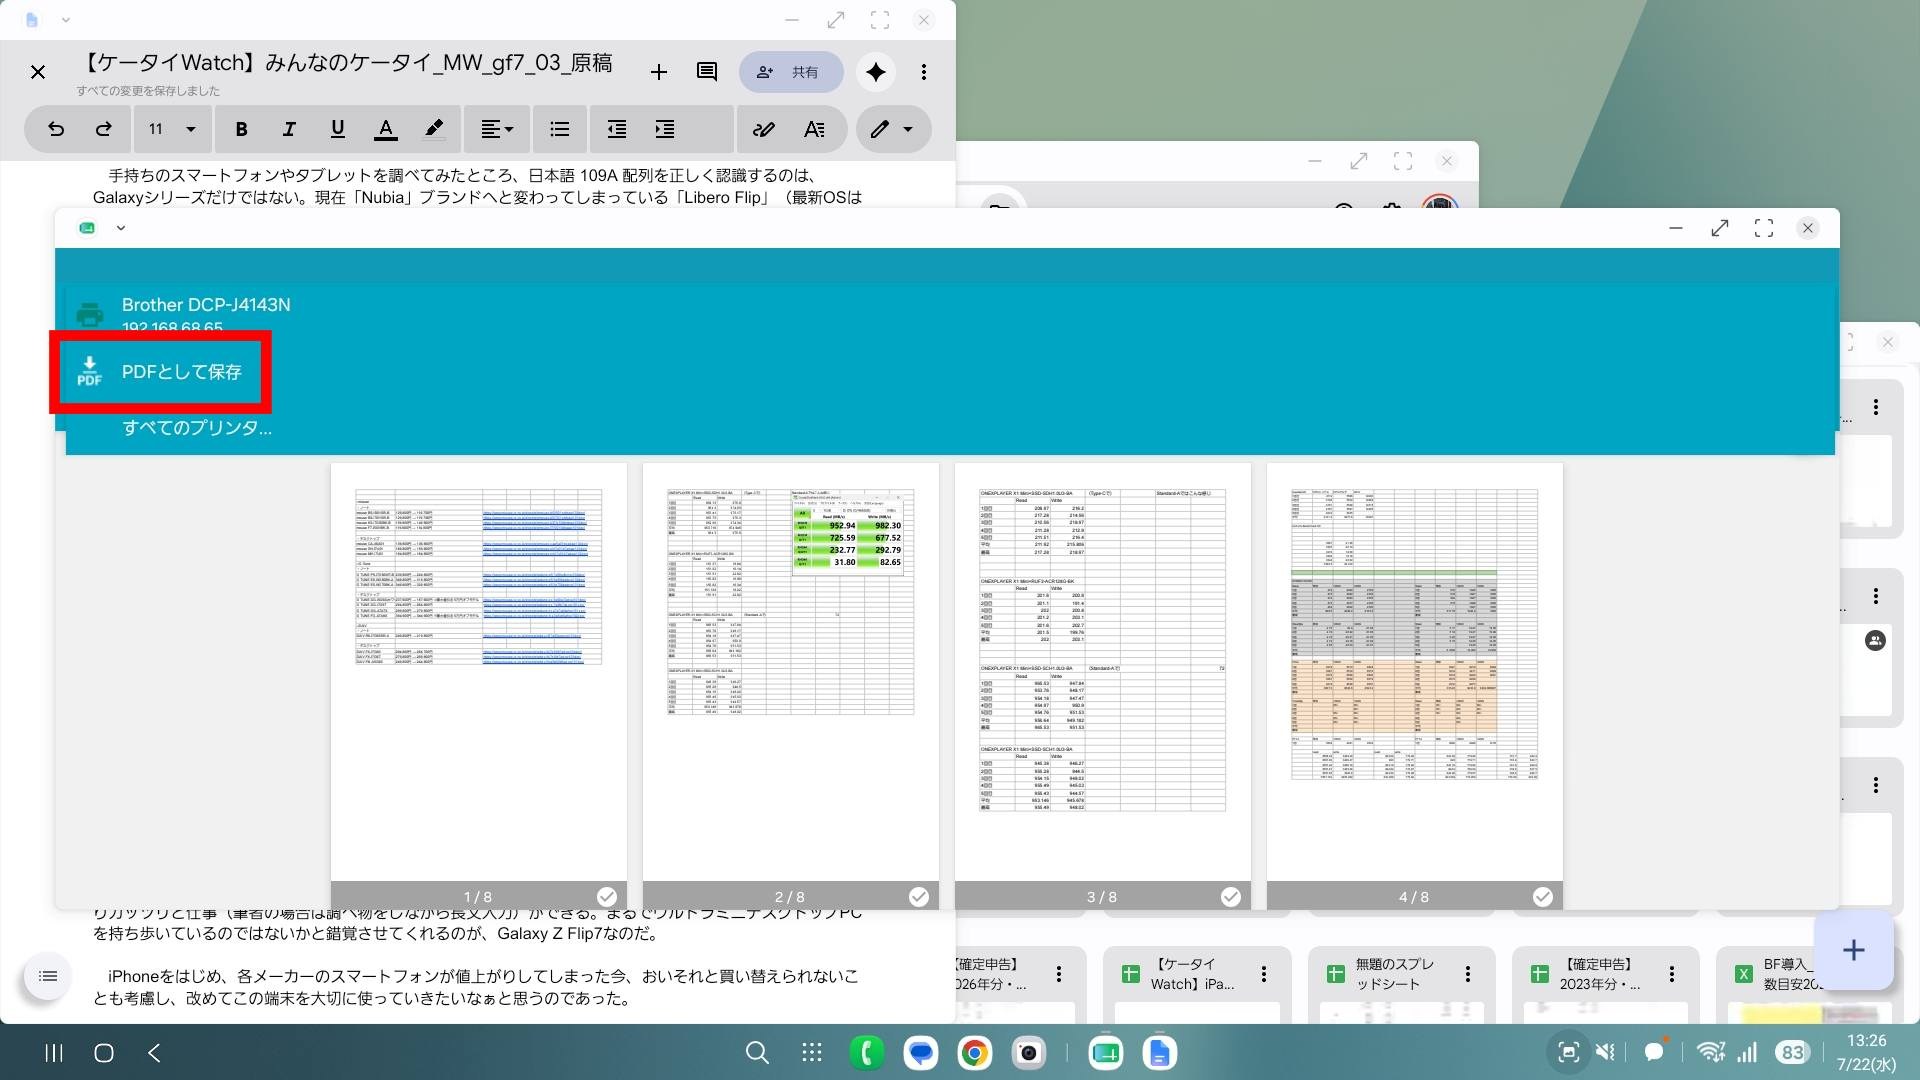Viewport: 1920px width, 1080px height.
Task: Toggle page 1/8 print selection checkmark
Action: coord(607,897)
